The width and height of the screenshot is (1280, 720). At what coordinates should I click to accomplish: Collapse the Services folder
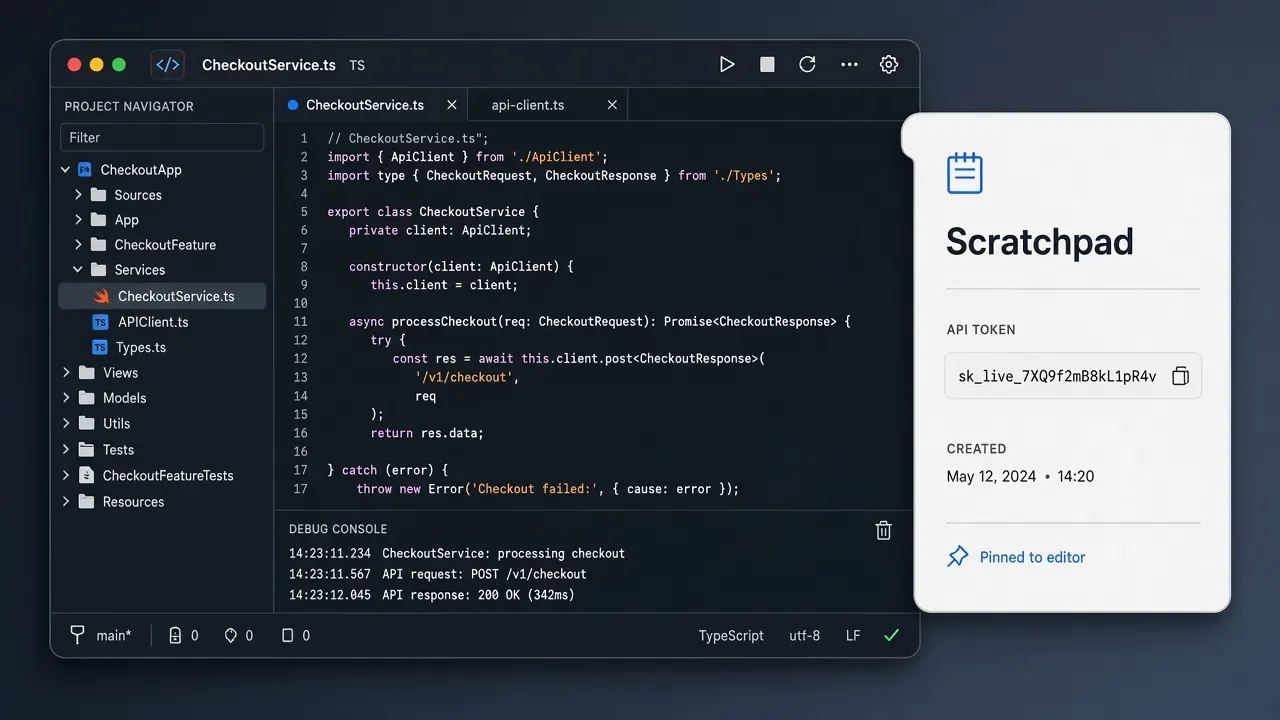click(78, 270)
